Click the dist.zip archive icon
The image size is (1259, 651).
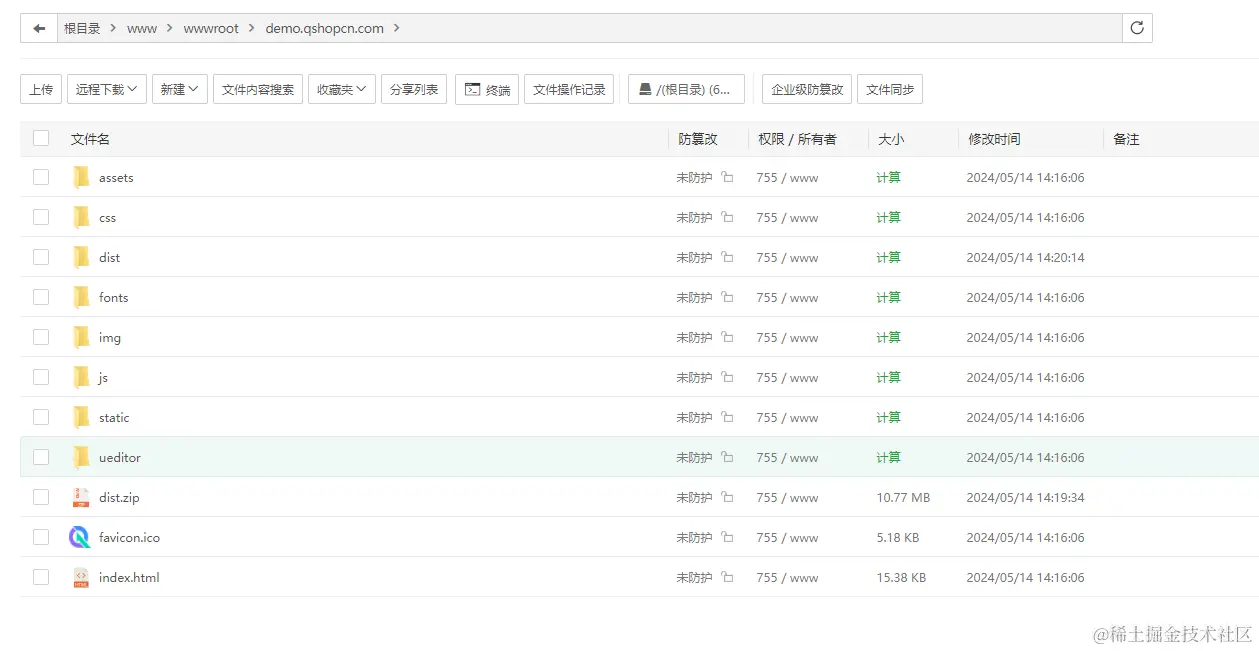pos(81,496)
